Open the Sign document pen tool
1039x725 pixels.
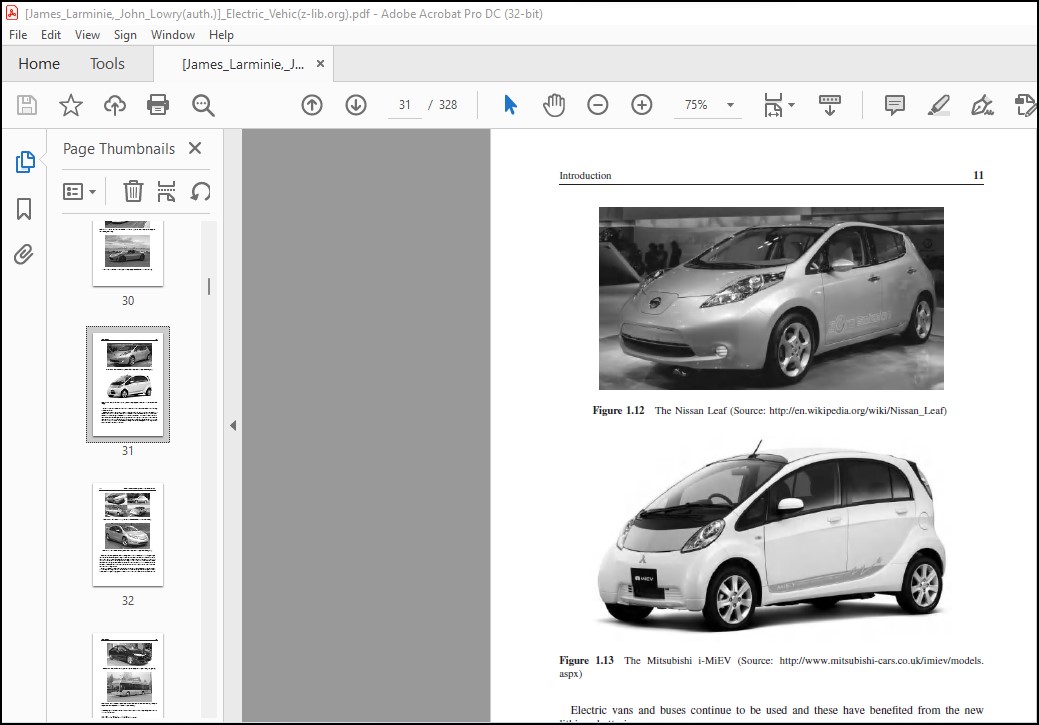point(982,105)
